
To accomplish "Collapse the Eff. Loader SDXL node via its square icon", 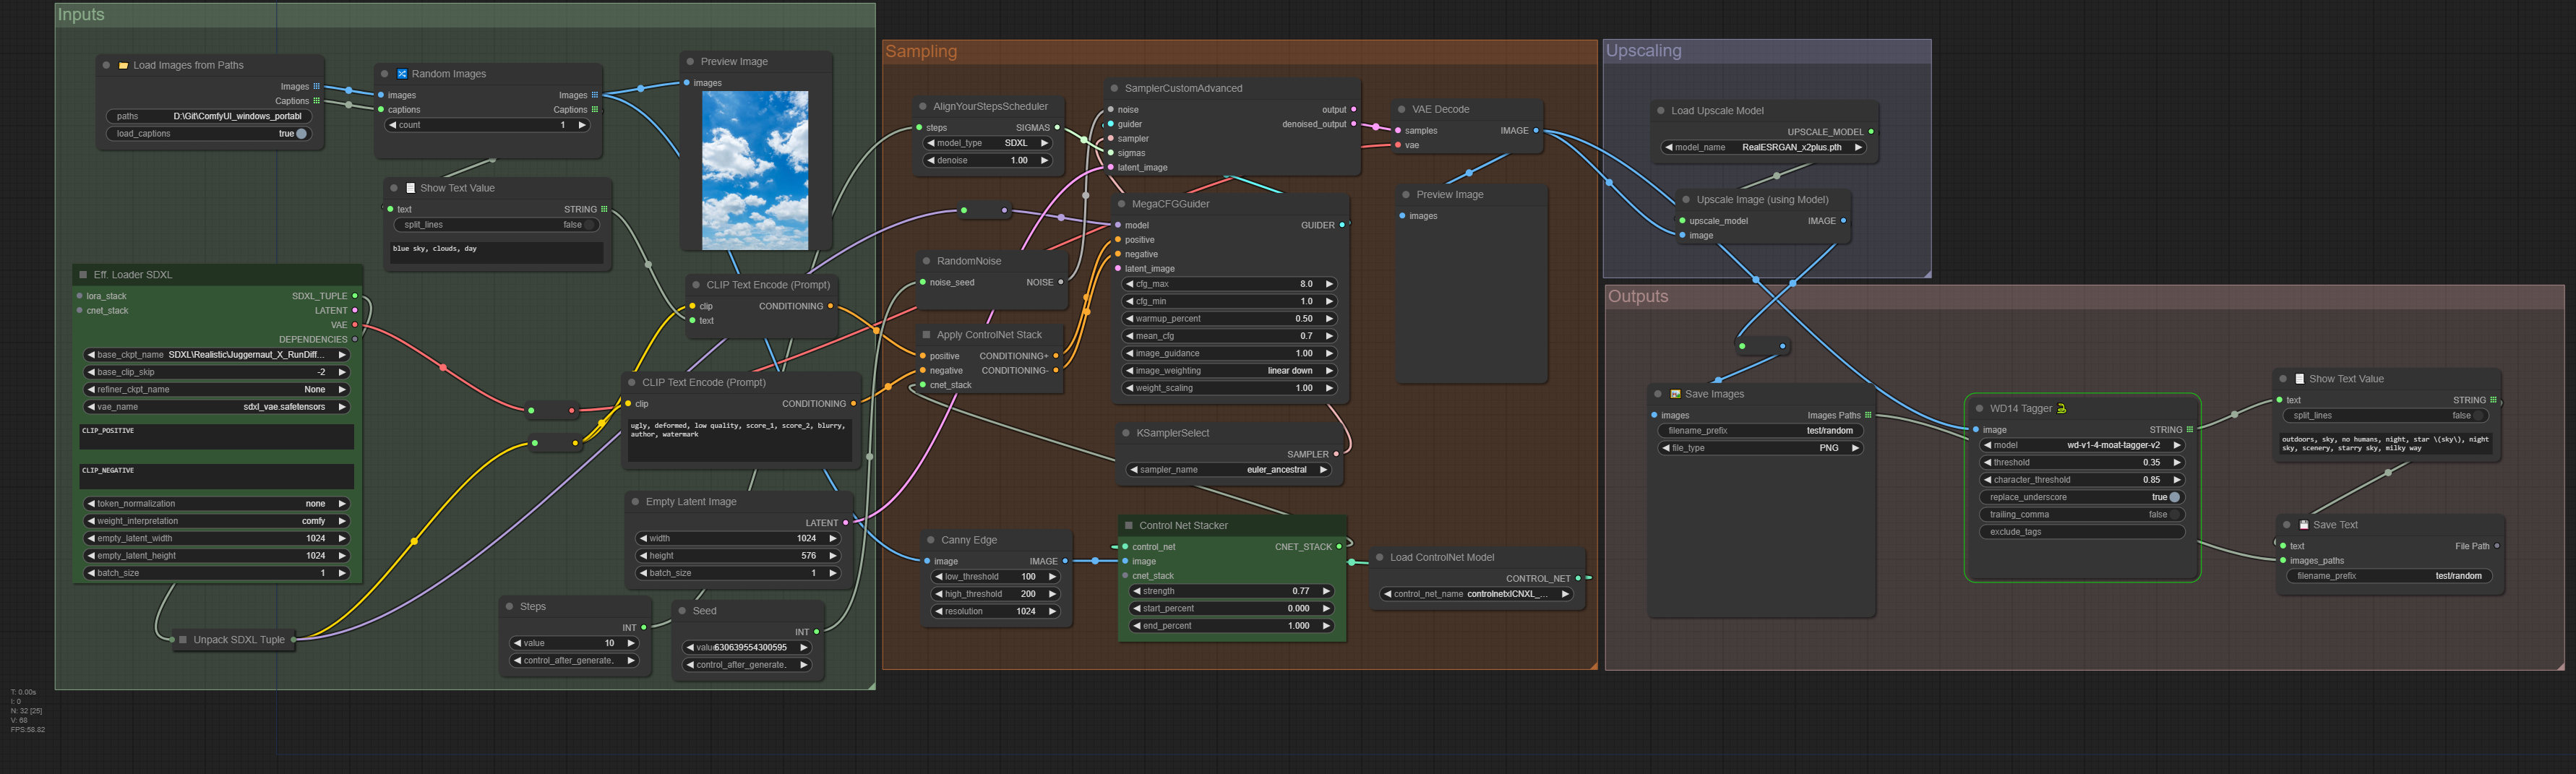I will pyautogui.click(x=83, y=275).
